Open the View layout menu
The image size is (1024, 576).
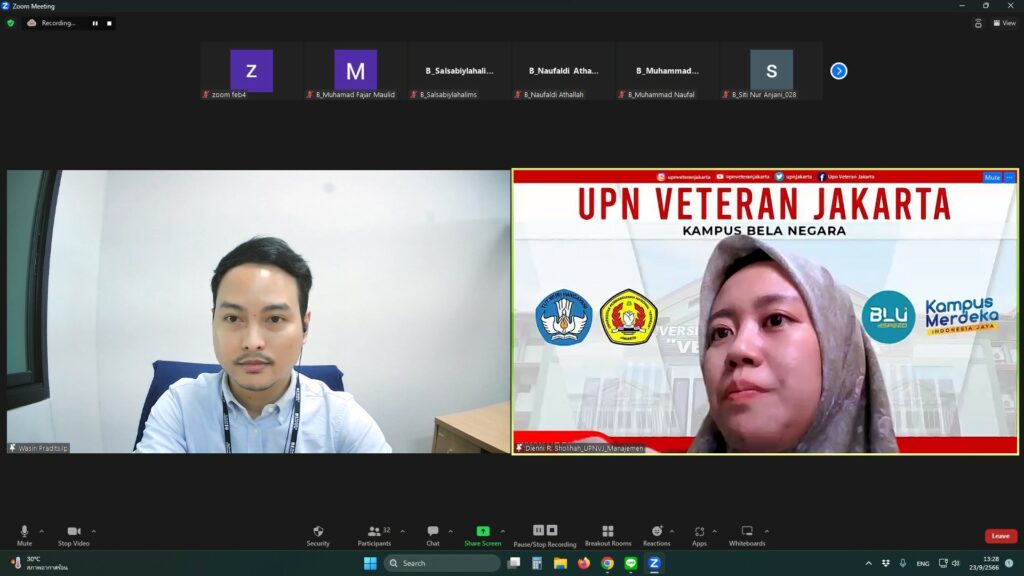pos(1005,23)
